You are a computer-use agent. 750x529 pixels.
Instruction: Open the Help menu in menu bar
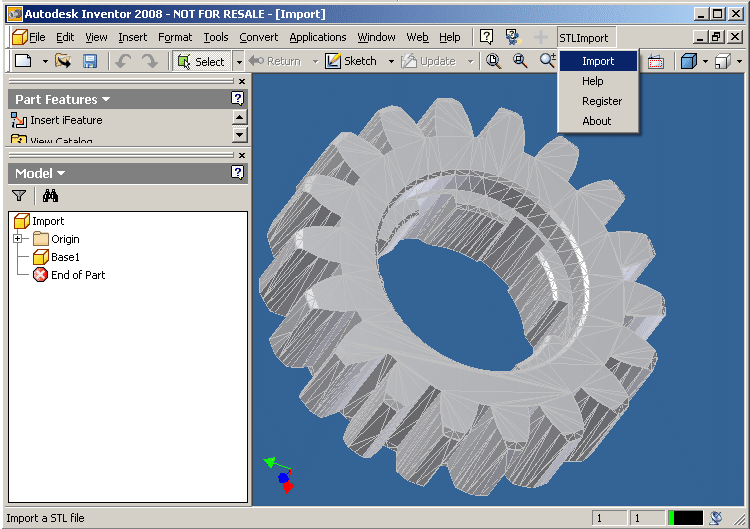(x=450, y=37)
